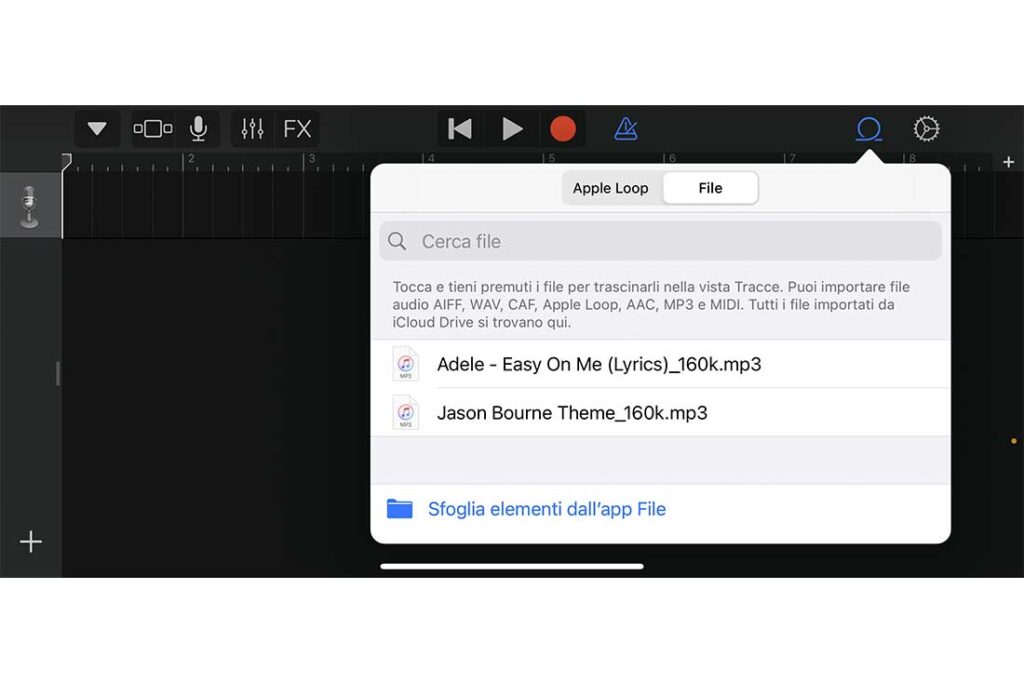
Task: Close the Loop Browser via loop icon
Action: 869,129
